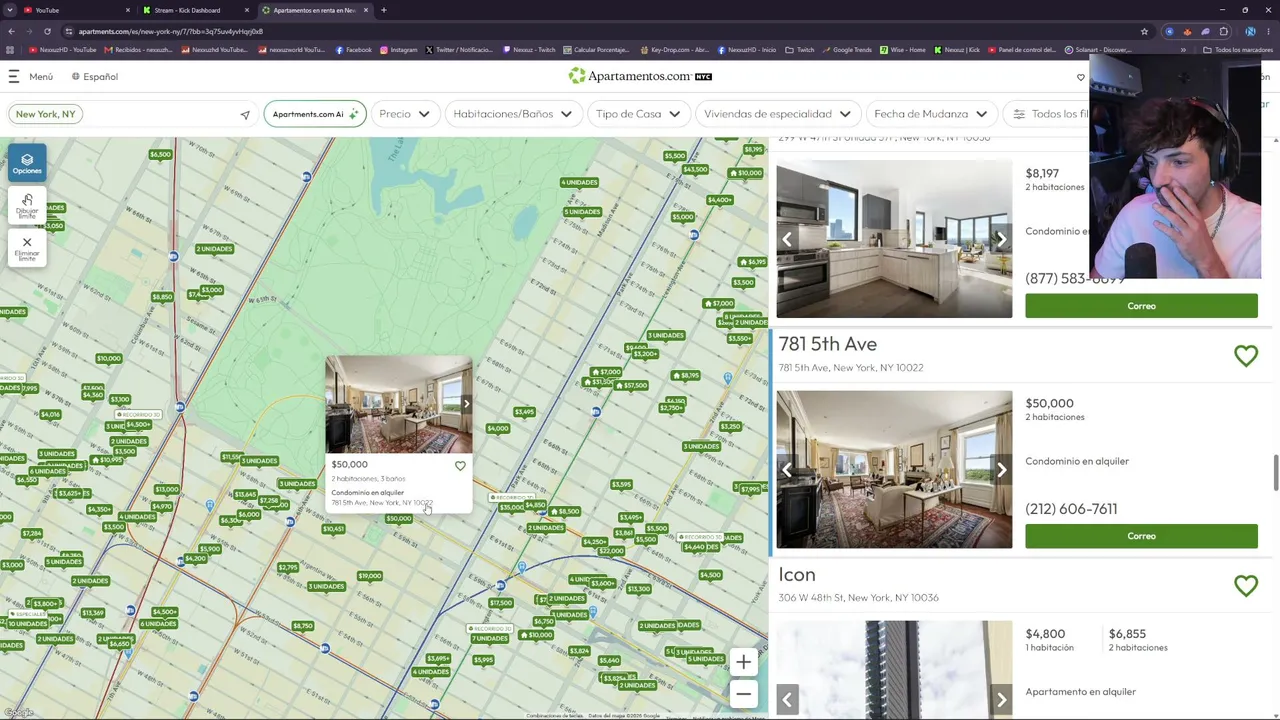Open saved favorites heart in site header
The height and width of the screenshot is (720, 1280).
pos(1081,77)
